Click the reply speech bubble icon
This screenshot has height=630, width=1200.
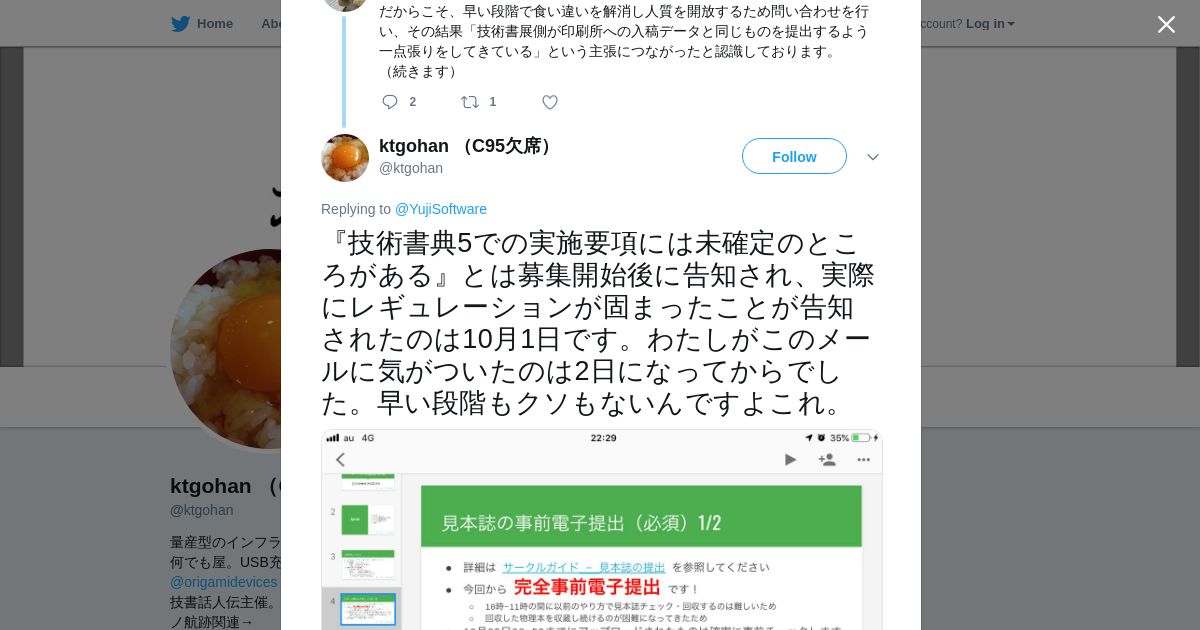tap(390, 102)
